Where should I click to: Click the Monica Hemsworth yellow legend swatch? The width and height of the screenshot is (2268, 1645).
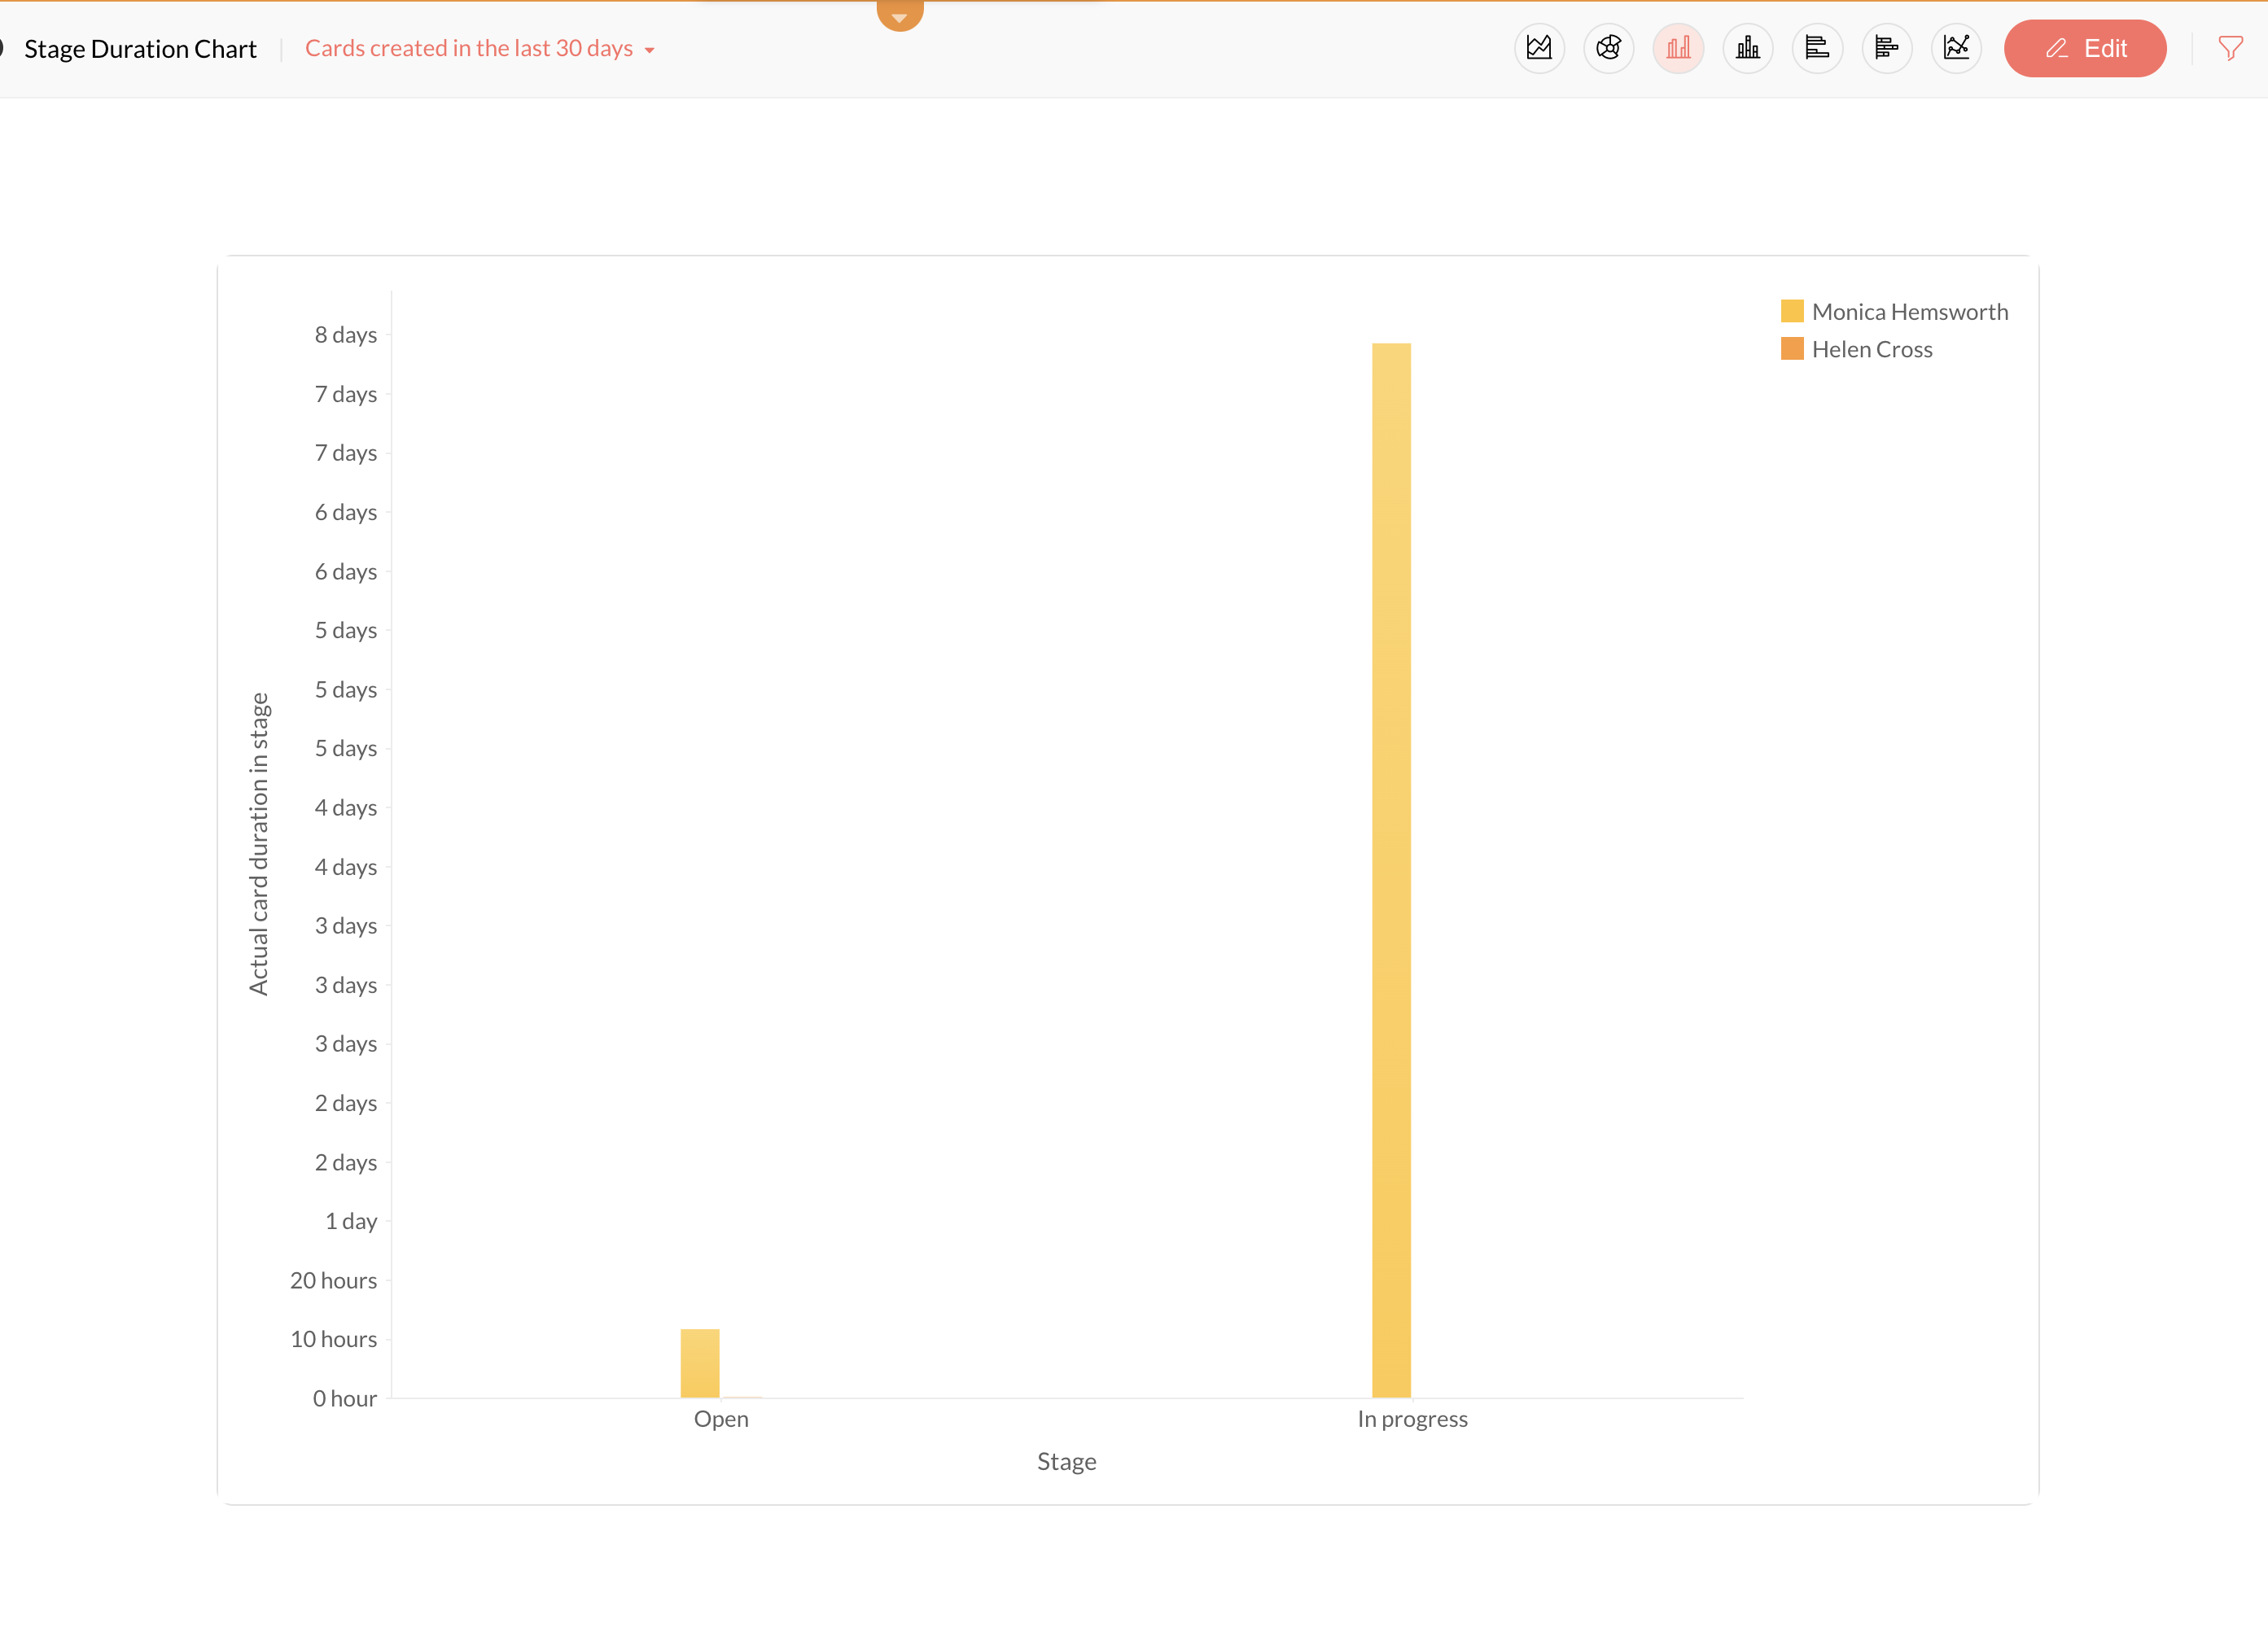click(1792, 312)
